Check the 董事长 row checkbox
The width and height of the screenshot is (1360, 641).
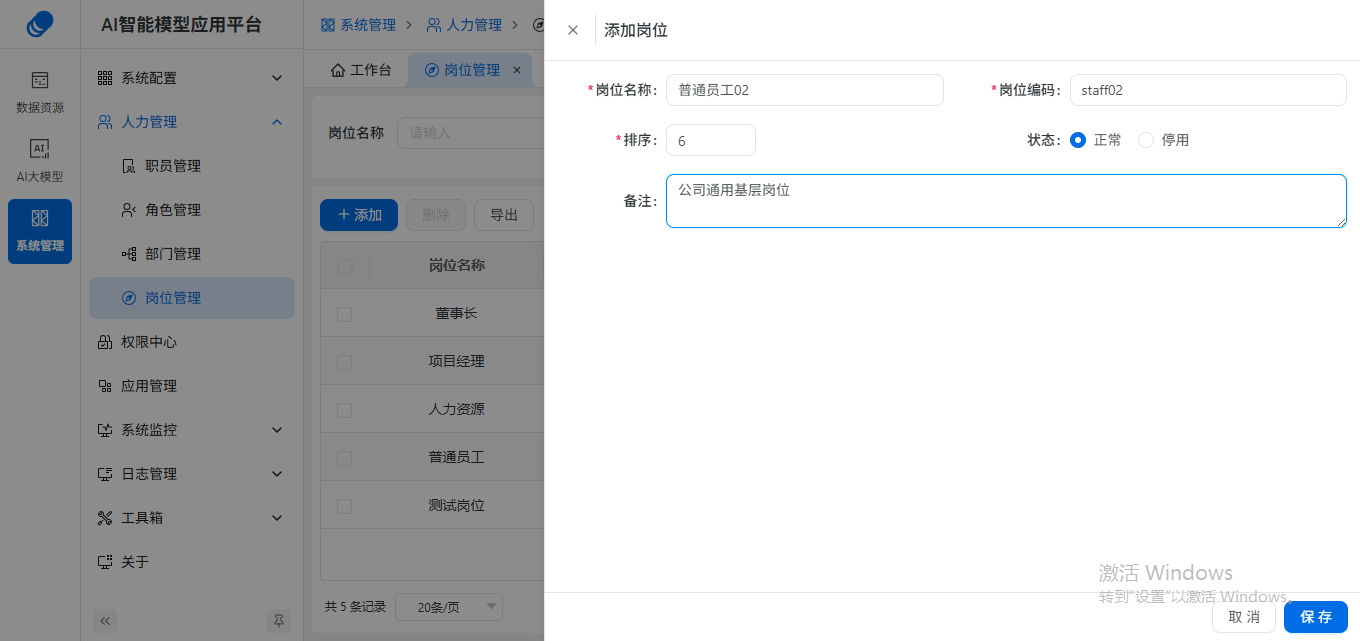pyautogui.click(x=345, y=314)
